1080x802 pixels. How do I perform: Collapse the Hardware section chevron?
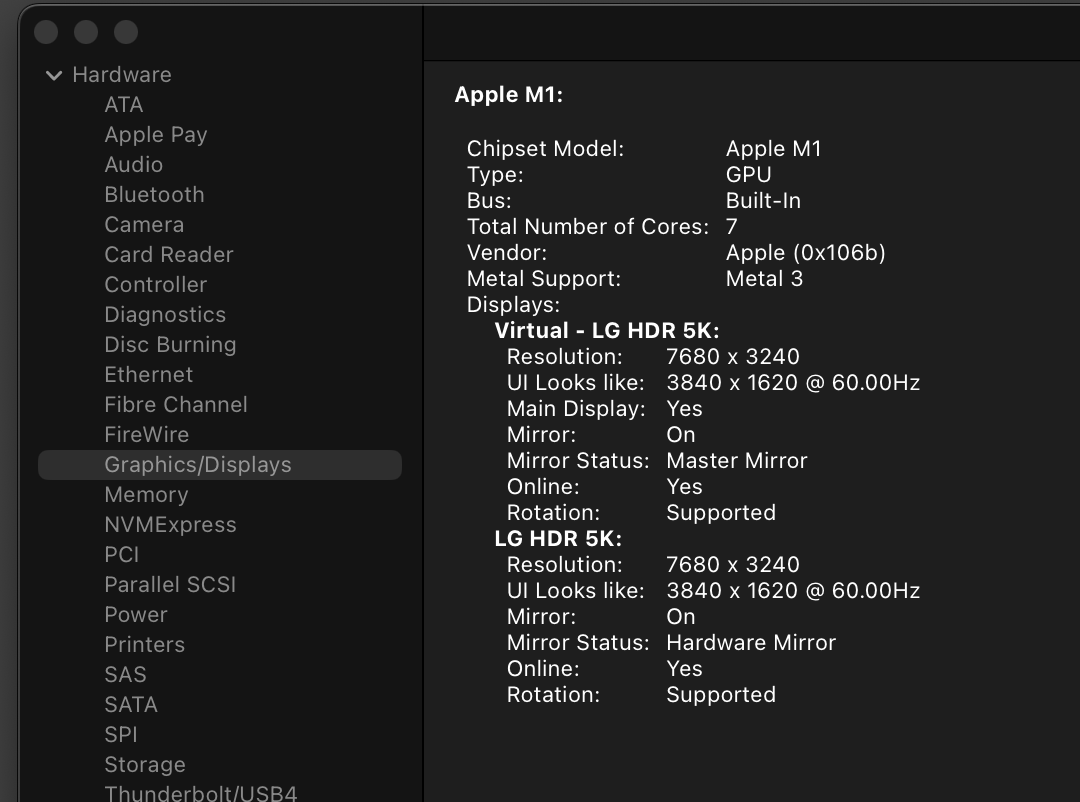[x=54, y=75]
